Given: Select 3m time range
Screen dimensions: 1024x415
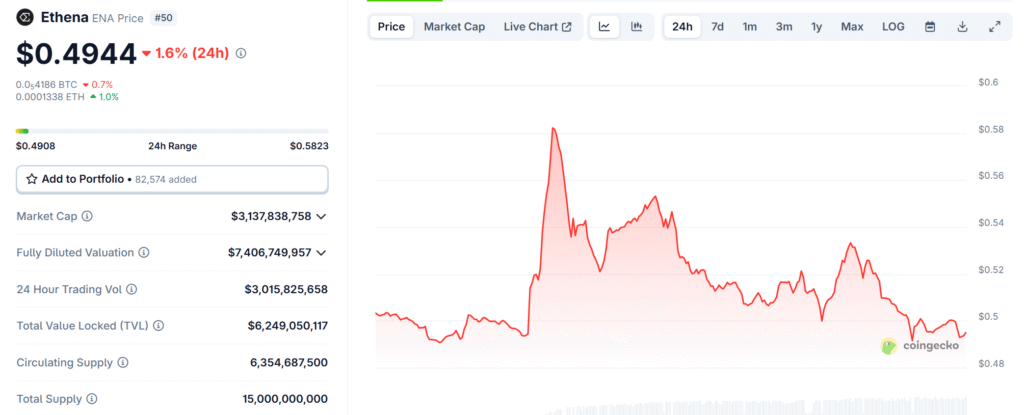Looking at the screenshot, I should [784, 27].
